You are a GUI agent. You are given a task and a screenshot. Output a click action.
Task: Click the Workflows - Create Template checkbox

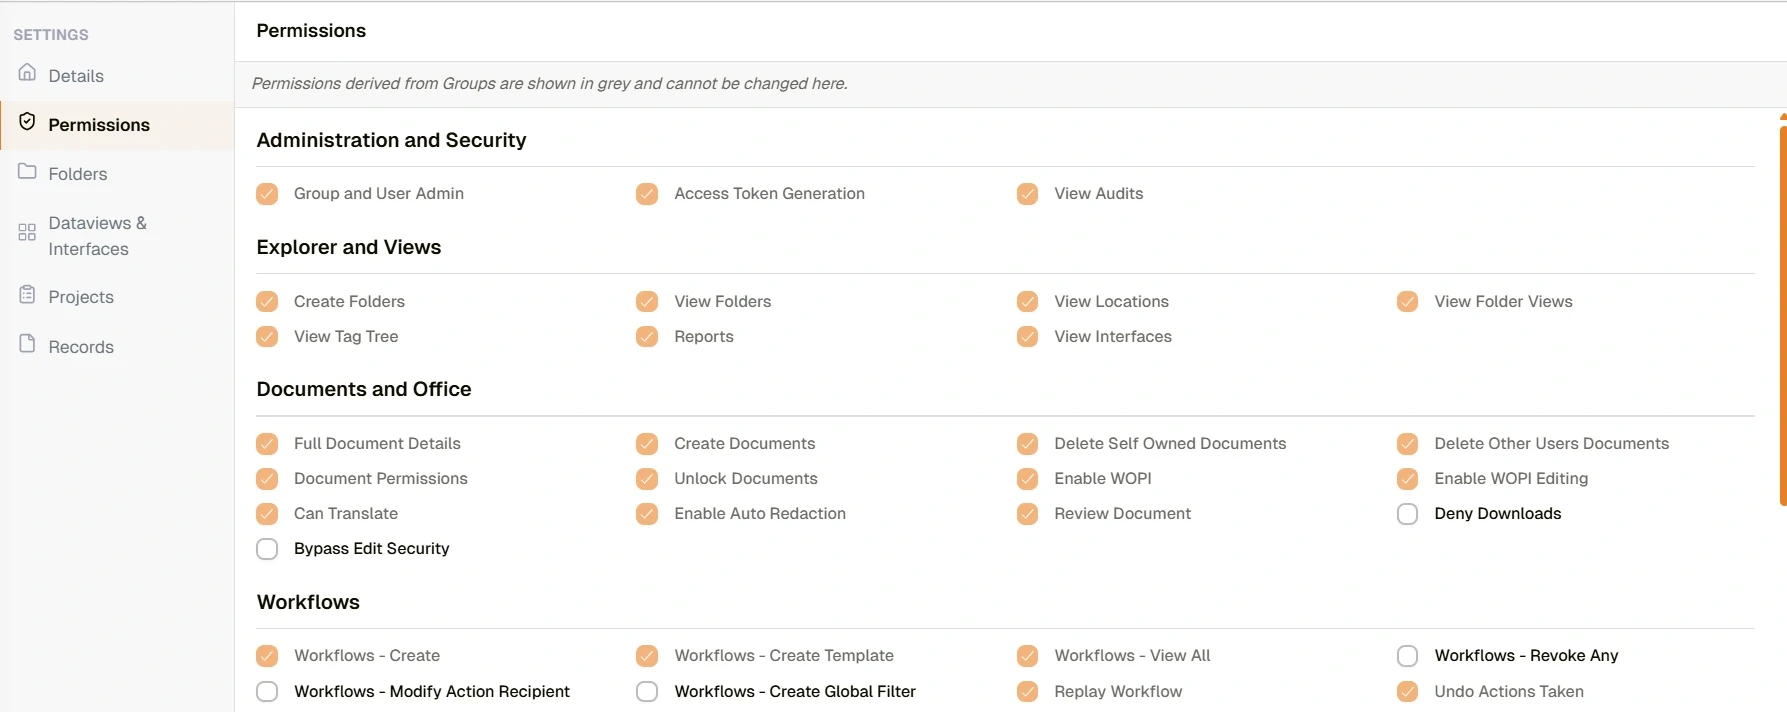click(x=647, y=656)
